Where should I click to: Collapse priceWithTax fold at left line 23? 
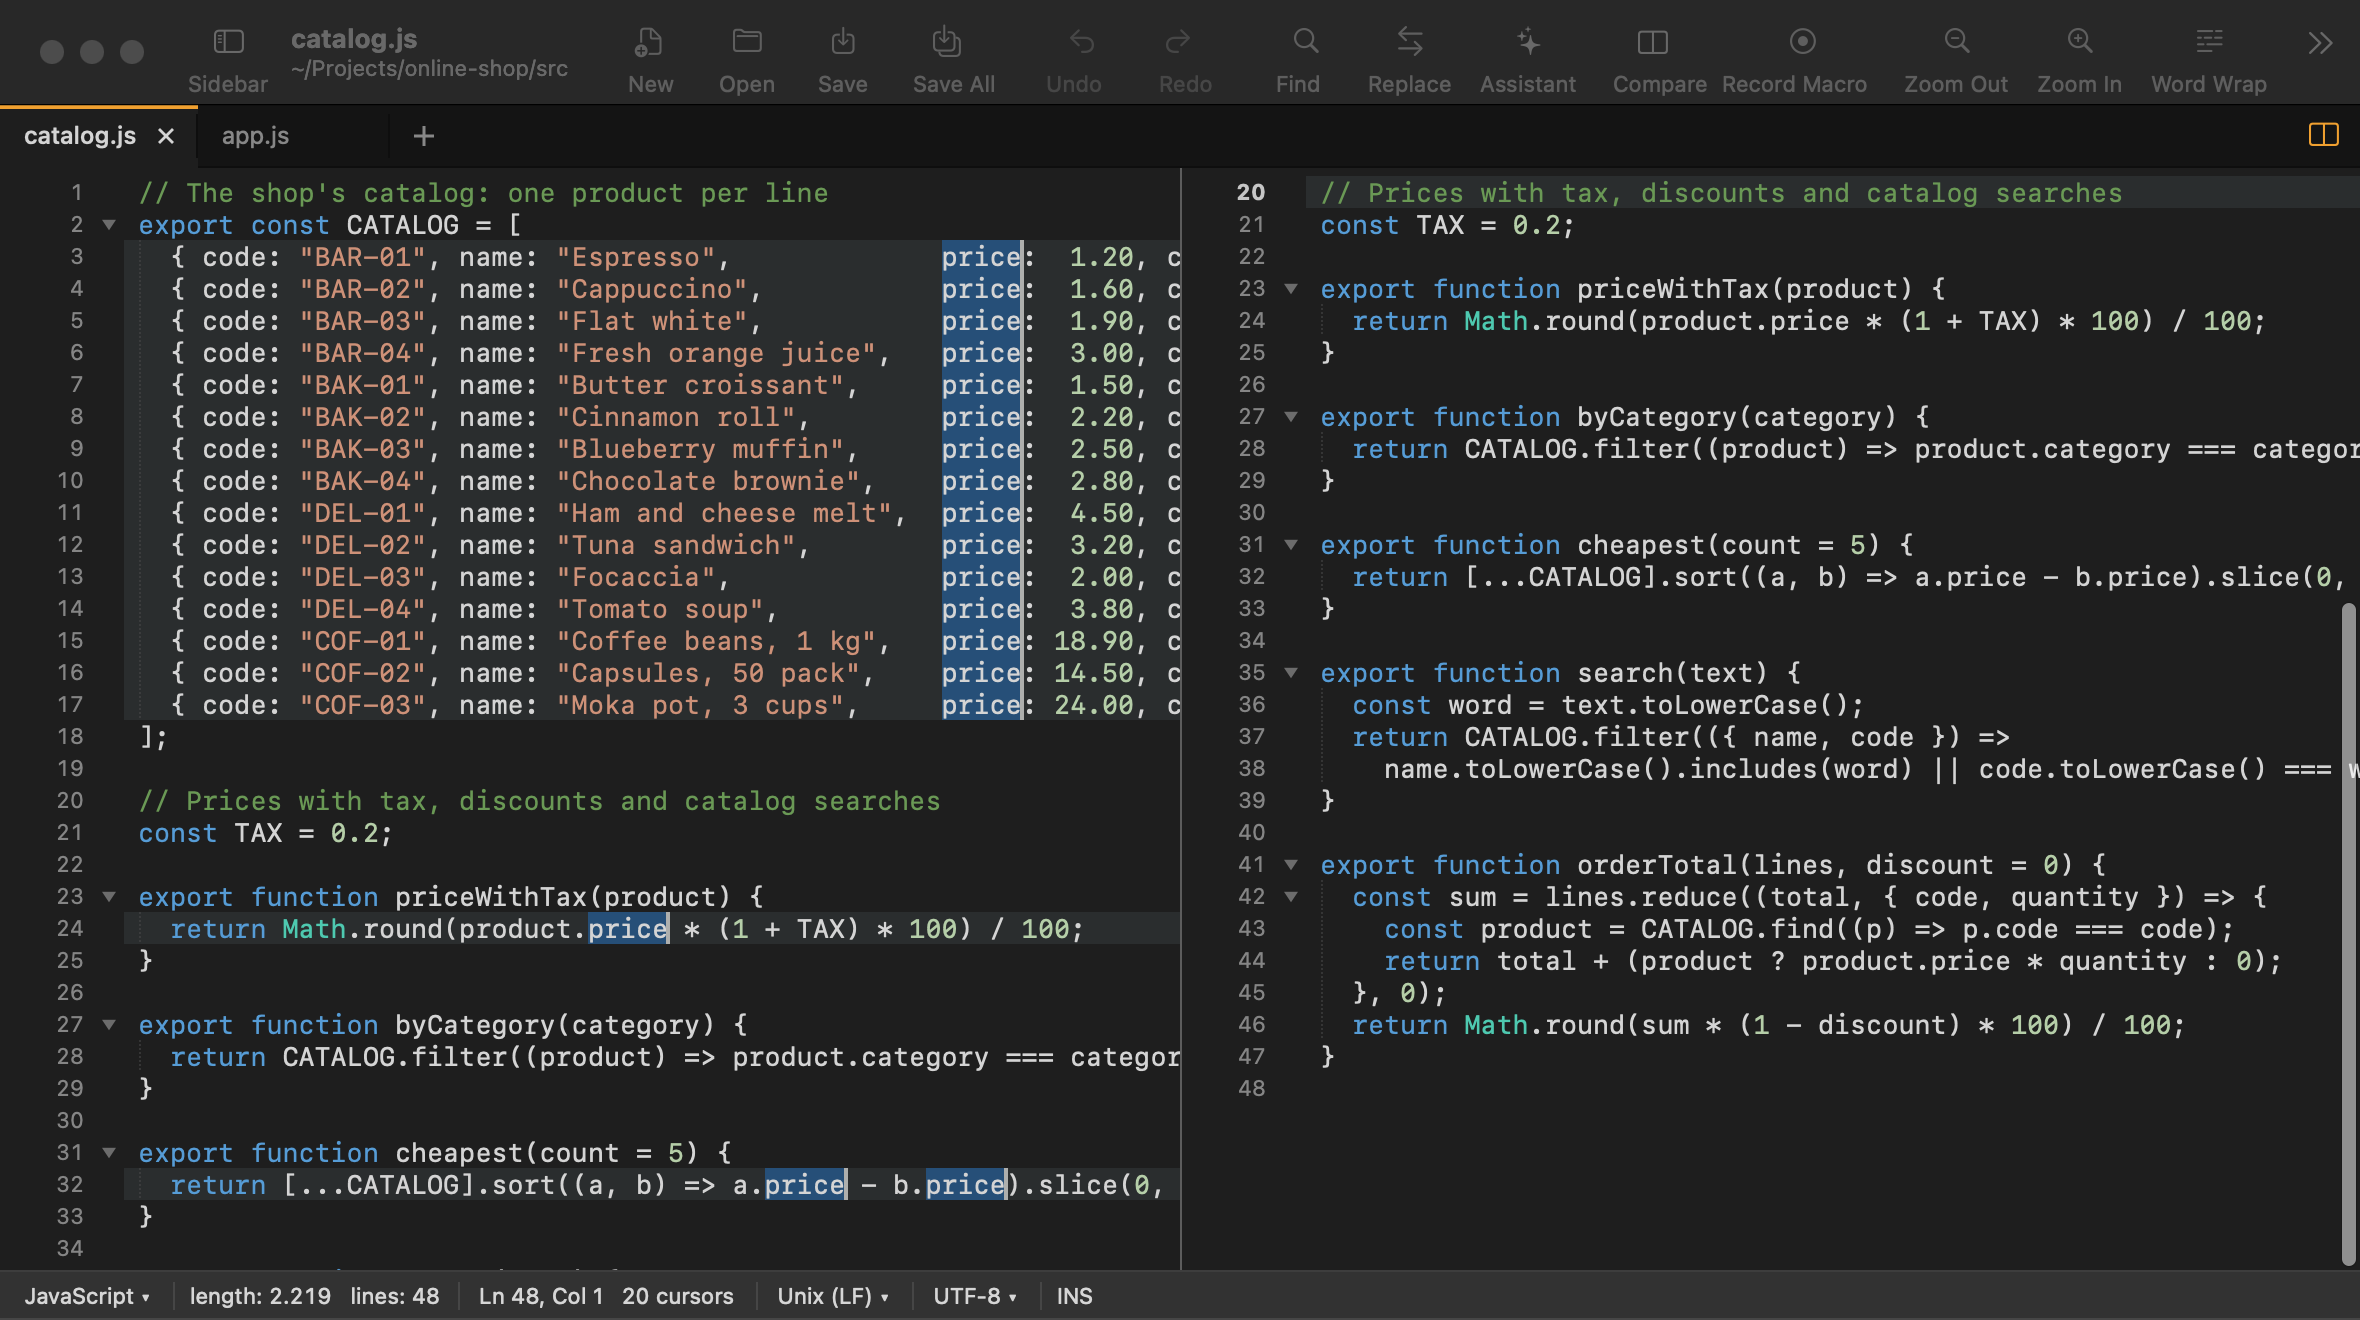click(109, 897)
